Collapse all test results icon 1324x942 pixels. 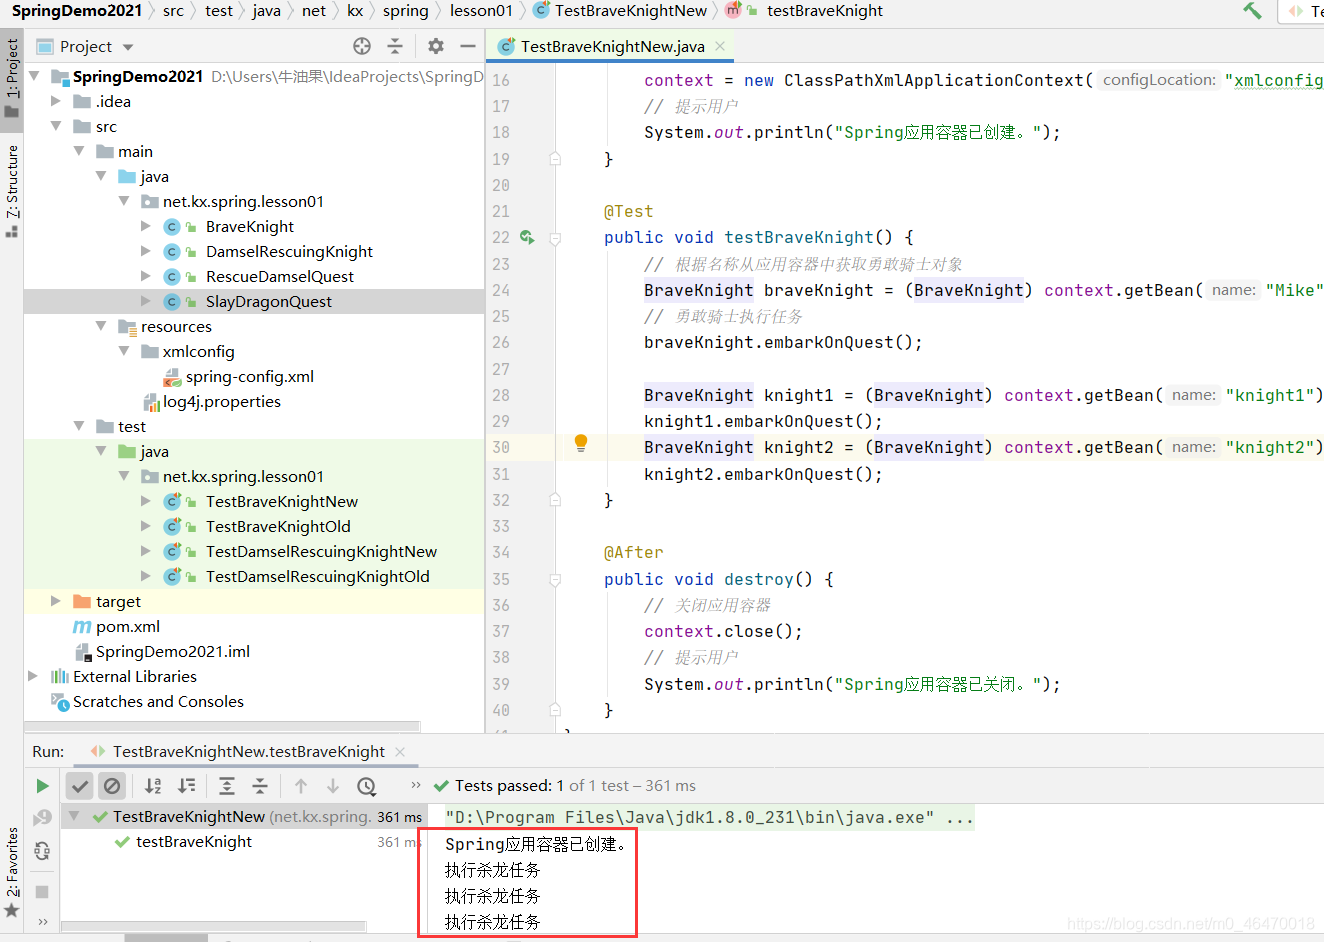point(260,786)
